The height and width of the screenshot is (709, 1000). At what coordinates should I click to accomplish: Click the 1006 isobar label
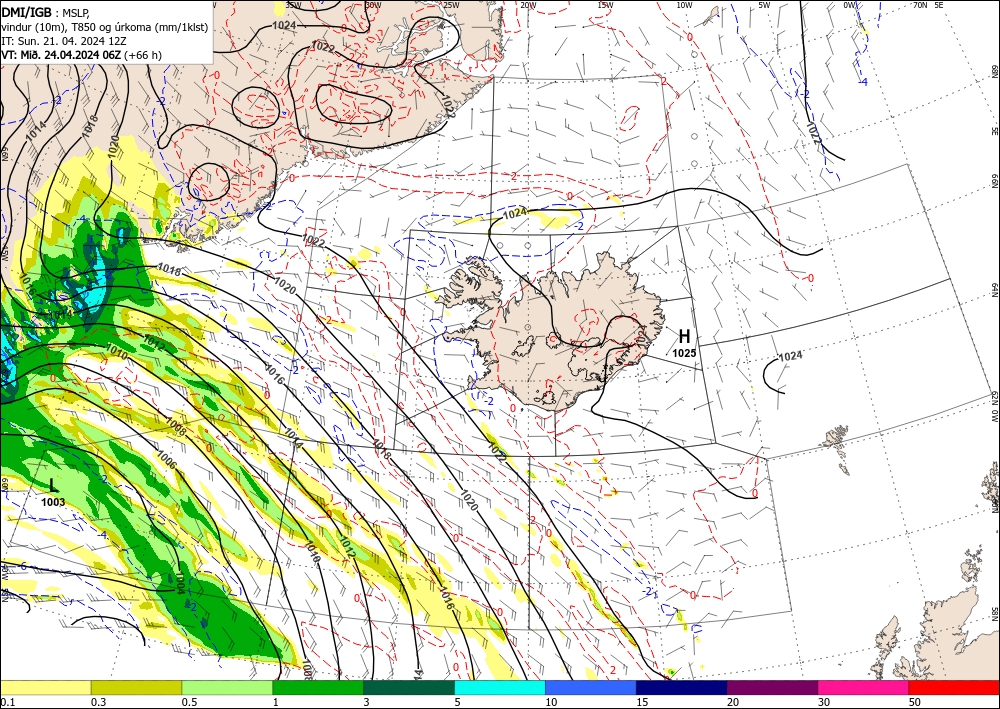coord(166,460)
